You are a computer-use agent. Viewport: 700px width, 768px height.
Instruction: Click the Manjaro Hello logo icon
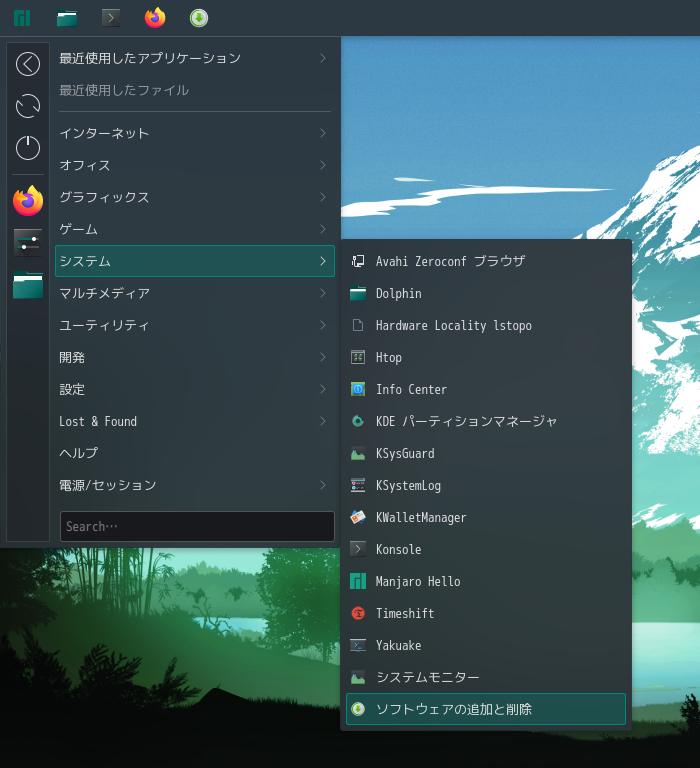coord(358,581)
